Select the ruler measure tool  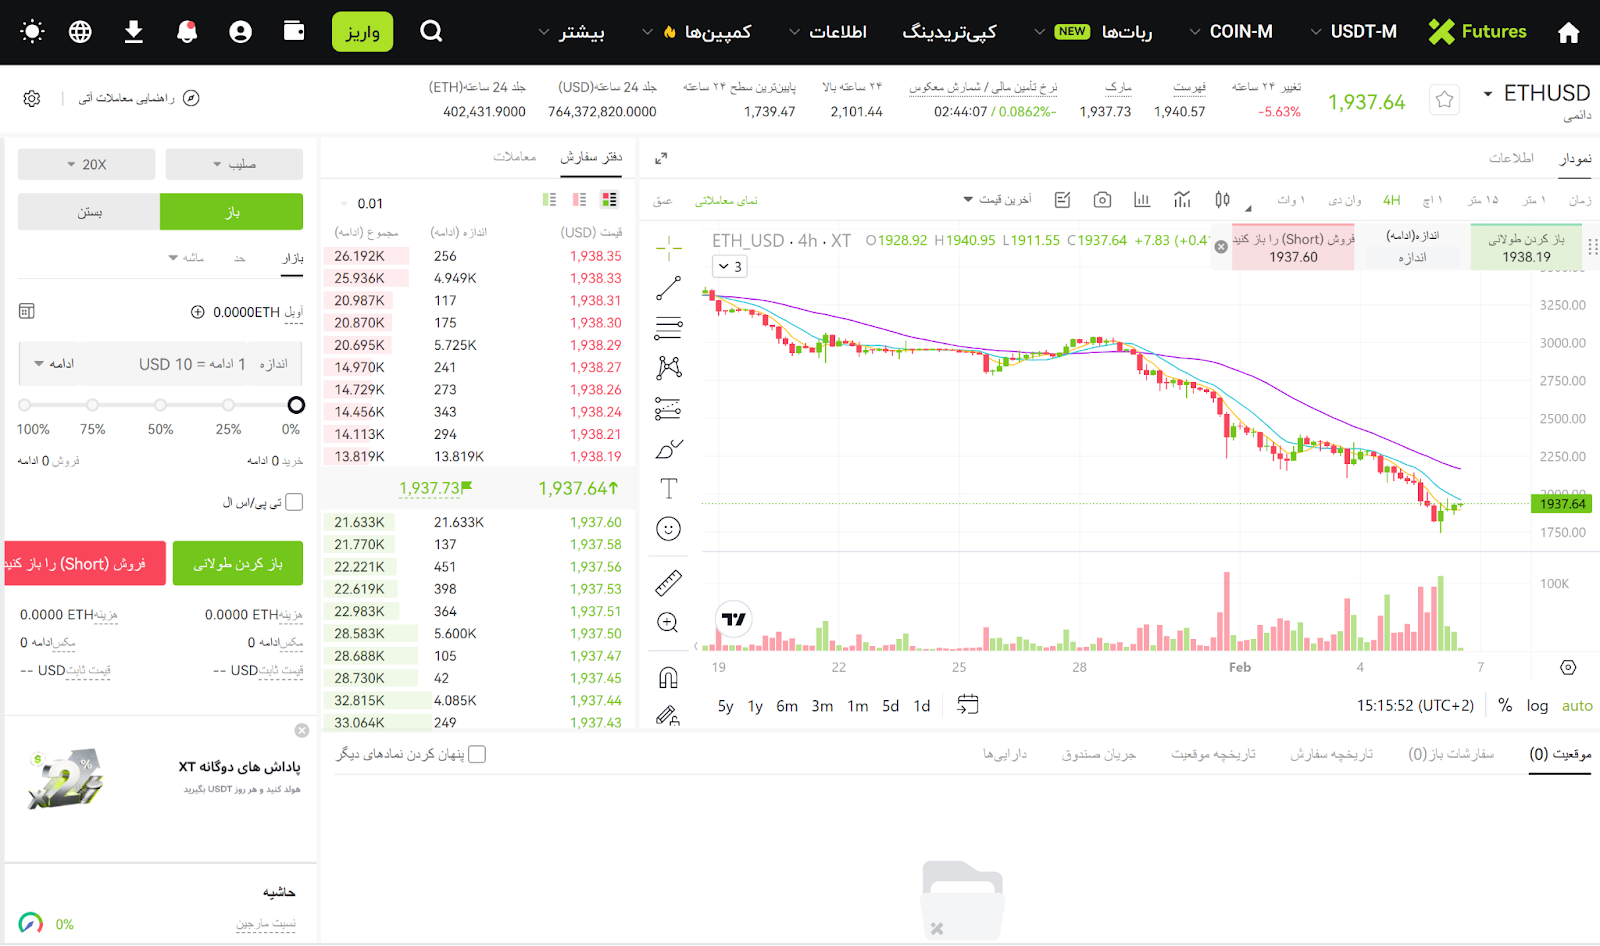pos(668,582)
